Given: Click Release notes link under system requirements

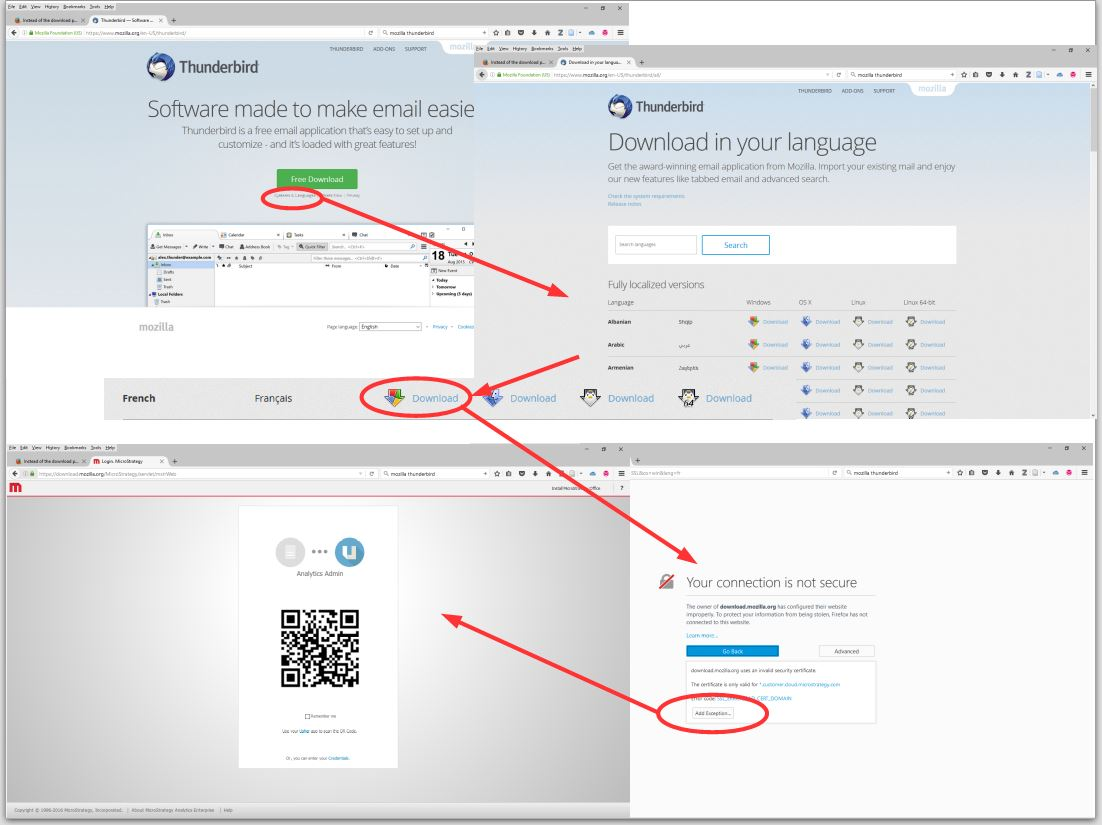Looking at the screenshot, I should click(x=624, y=204).
